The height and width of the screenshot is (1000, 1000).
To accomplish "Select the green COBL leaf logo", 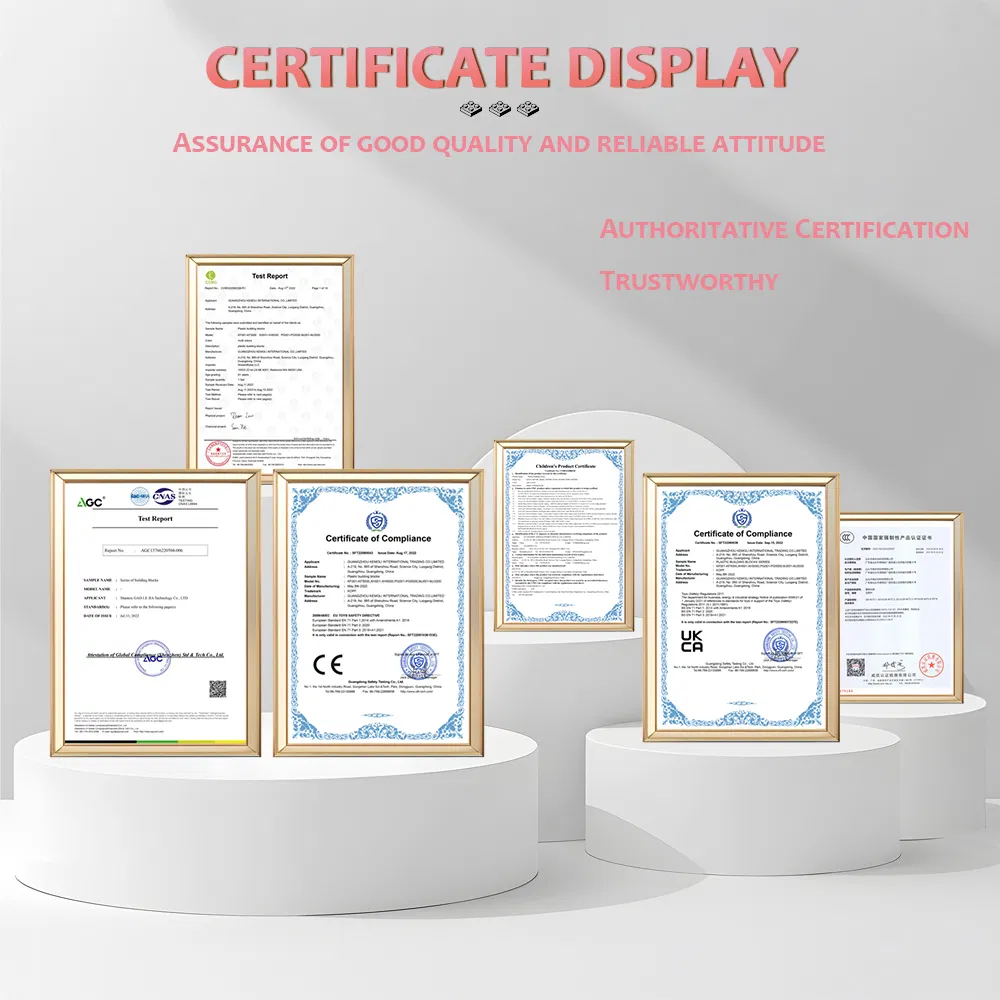I will (x=212, y=277).
